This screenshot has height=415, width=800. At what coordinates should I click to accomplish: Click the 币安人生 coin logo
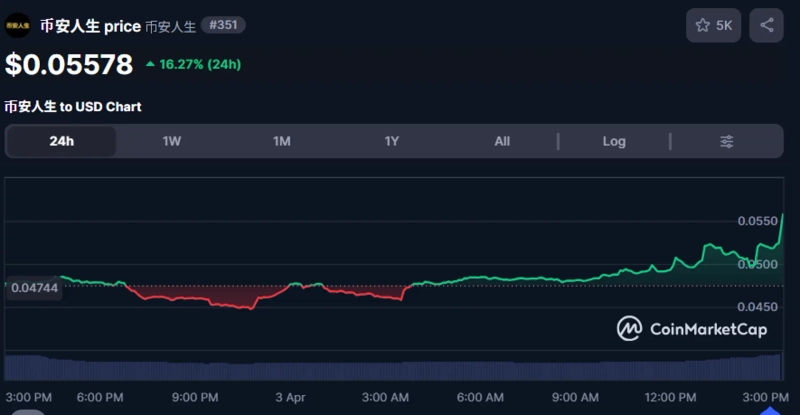18,25
